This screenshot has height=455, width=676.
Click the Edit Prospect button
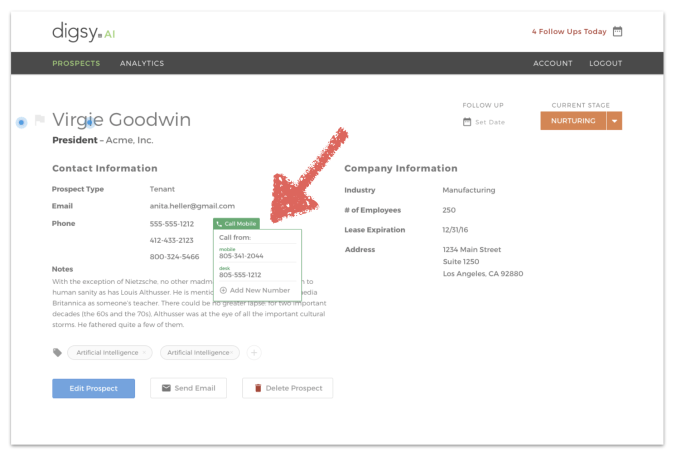click(93, 388)
